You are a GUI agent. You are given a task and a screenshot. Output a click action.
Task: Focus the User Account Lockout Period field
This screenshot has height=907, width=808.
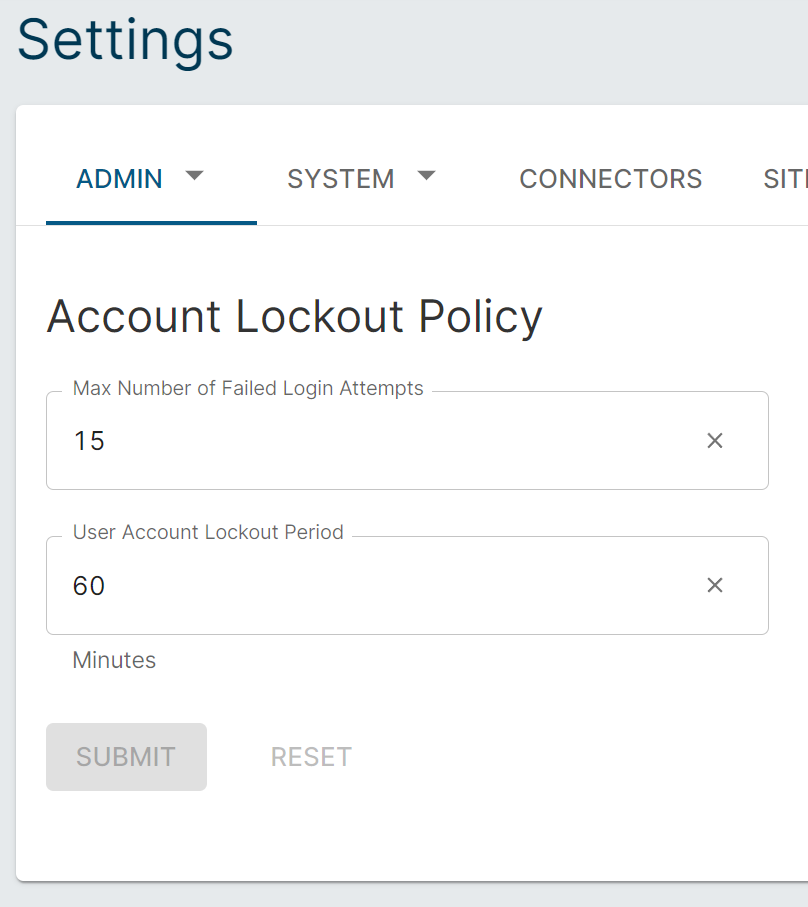pos(380,586)
